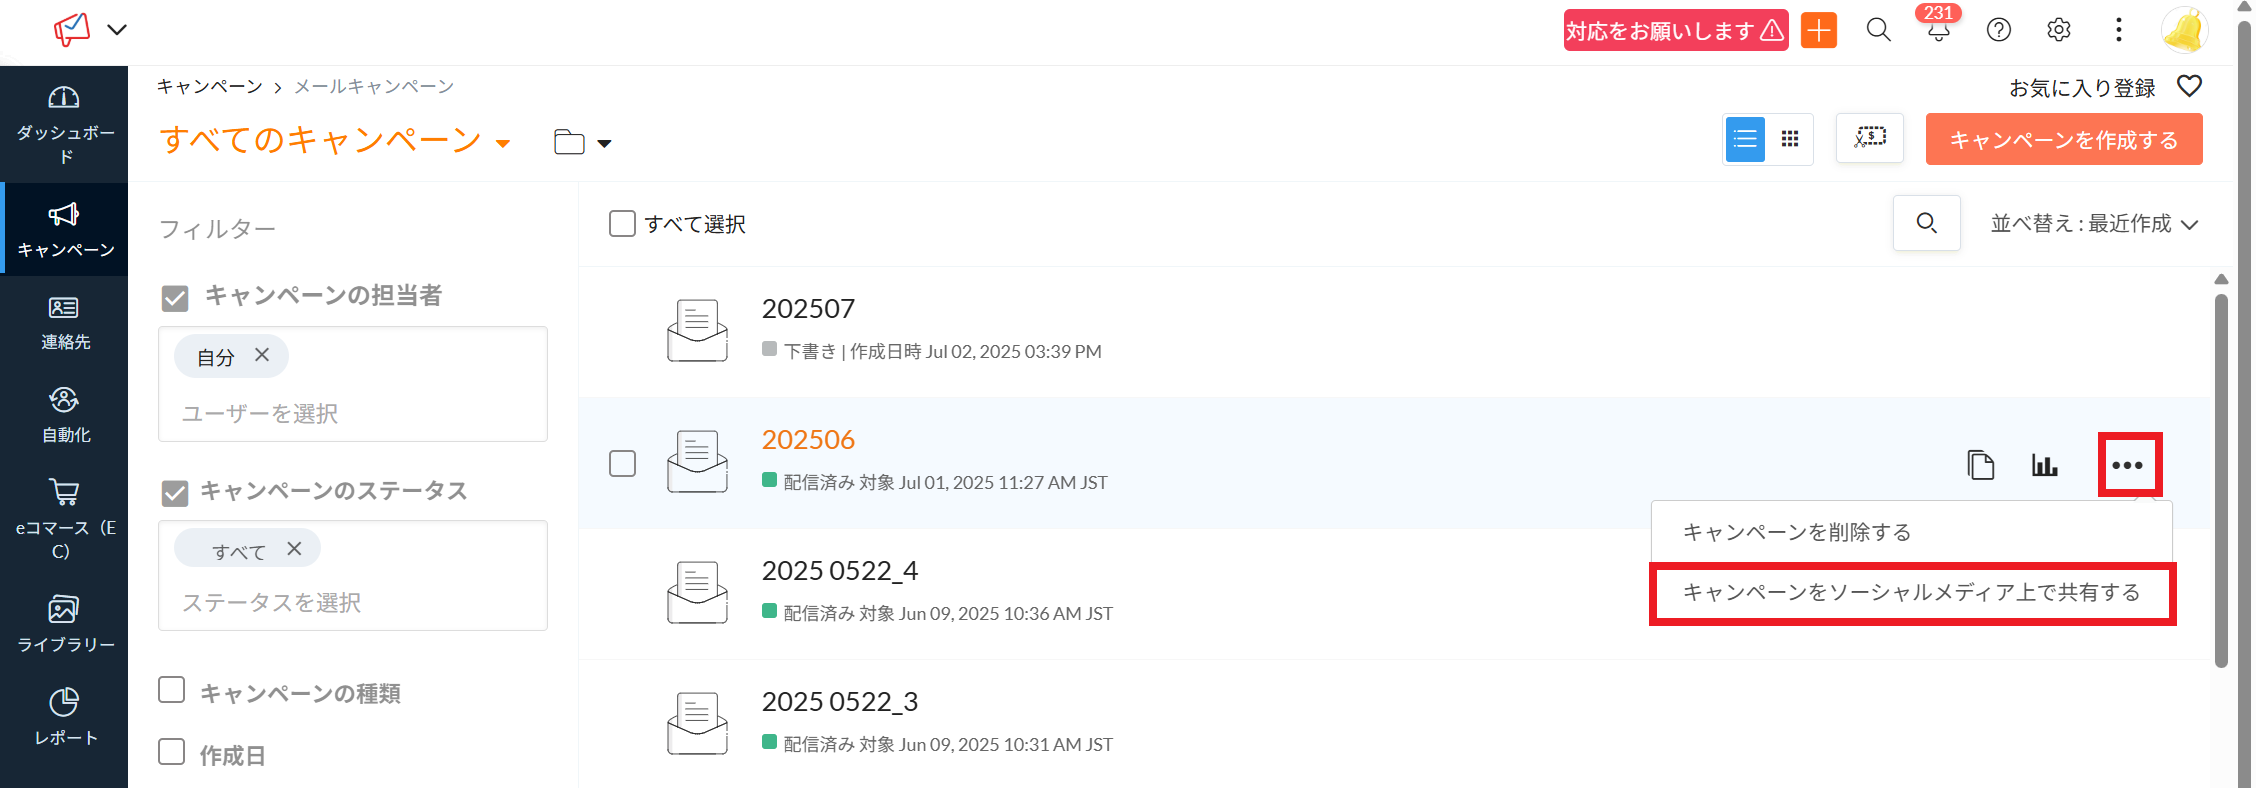2256x788 pixels.
Task: Open the 202507 draft campaign
Action: click(807, 309)
